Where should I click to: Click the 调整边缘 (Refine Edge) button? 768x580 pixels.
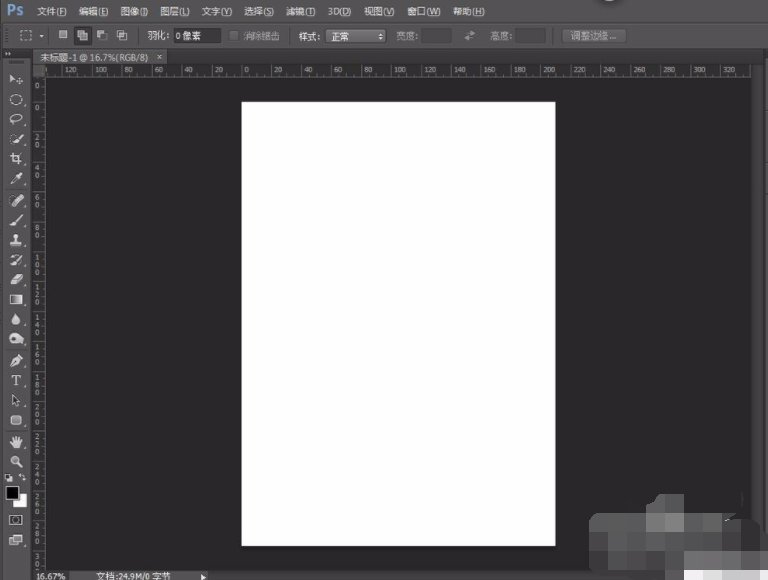coord(594,36)
